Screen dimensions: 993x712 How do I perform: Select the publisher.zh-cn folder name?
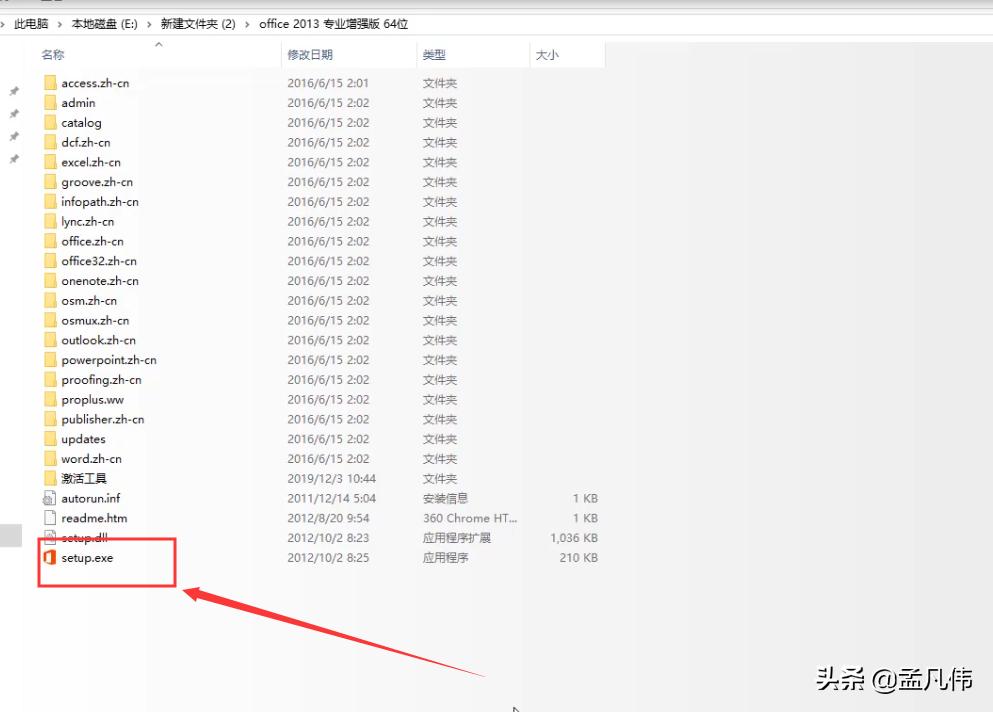coord(103,419)
